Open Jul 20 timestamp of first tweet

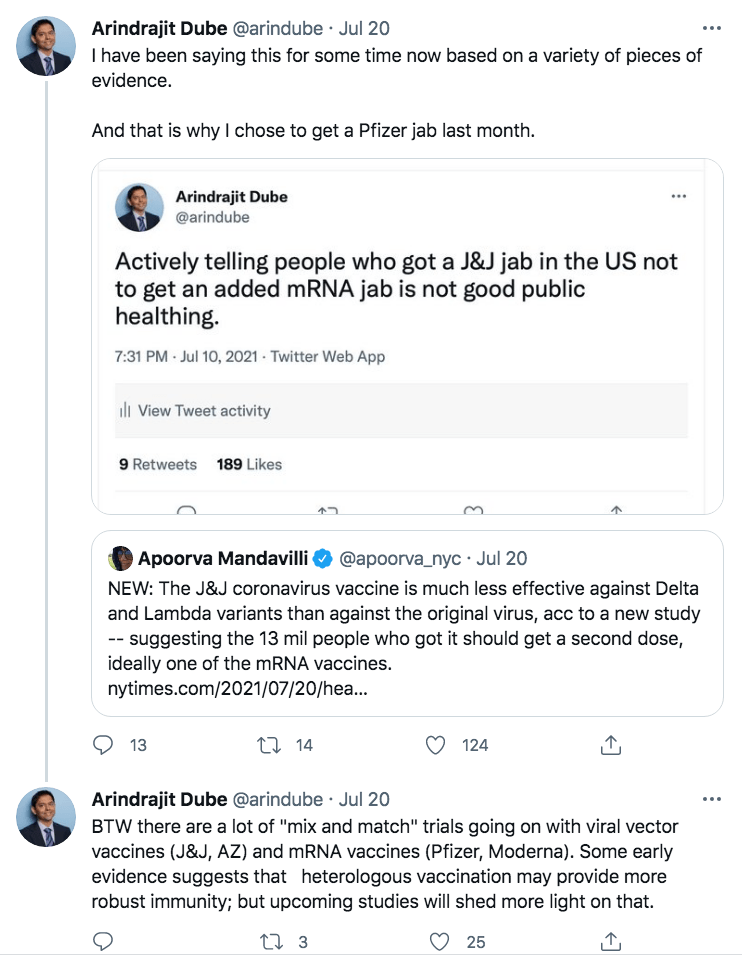(x=364, y=28)
